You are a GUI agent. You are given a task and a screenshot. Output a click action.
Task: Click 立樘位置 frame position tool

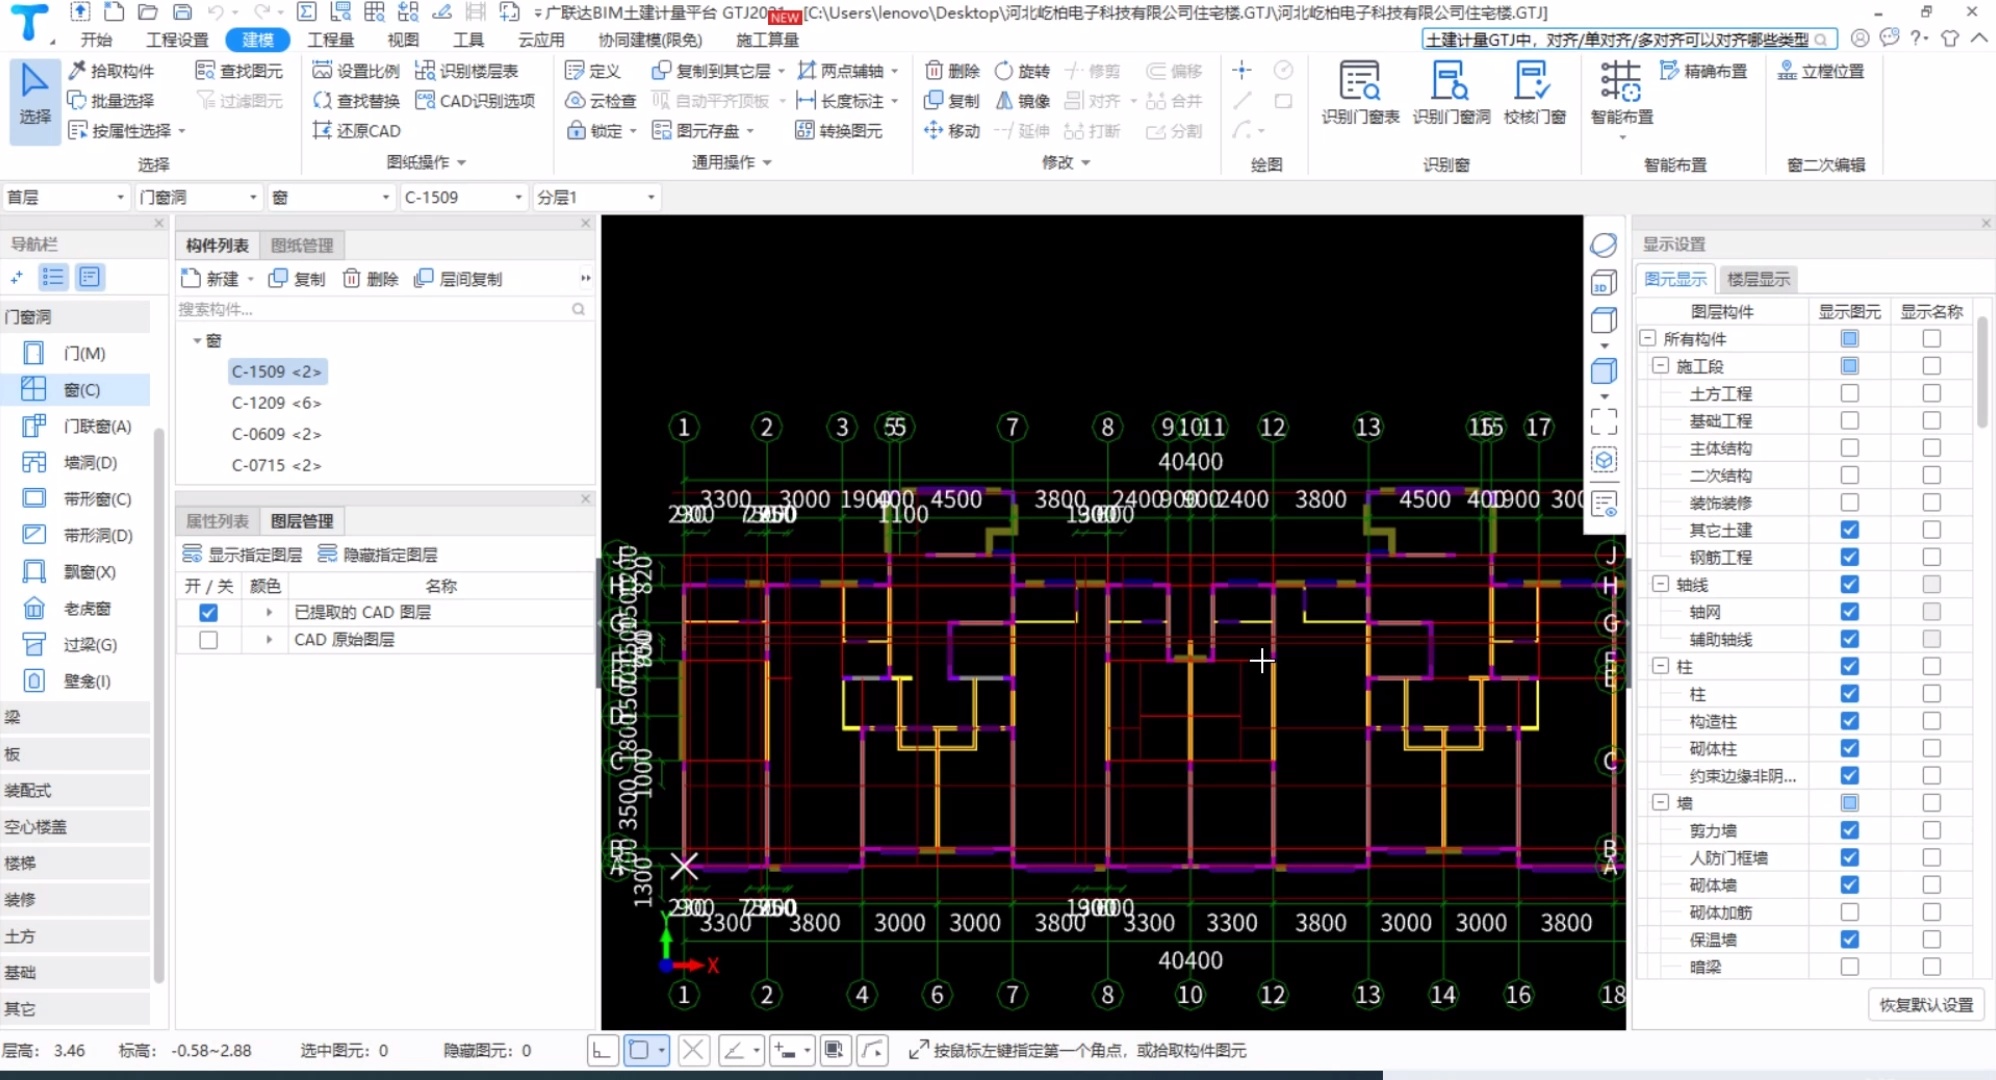pyautogui.click(x=1821, y=71)
